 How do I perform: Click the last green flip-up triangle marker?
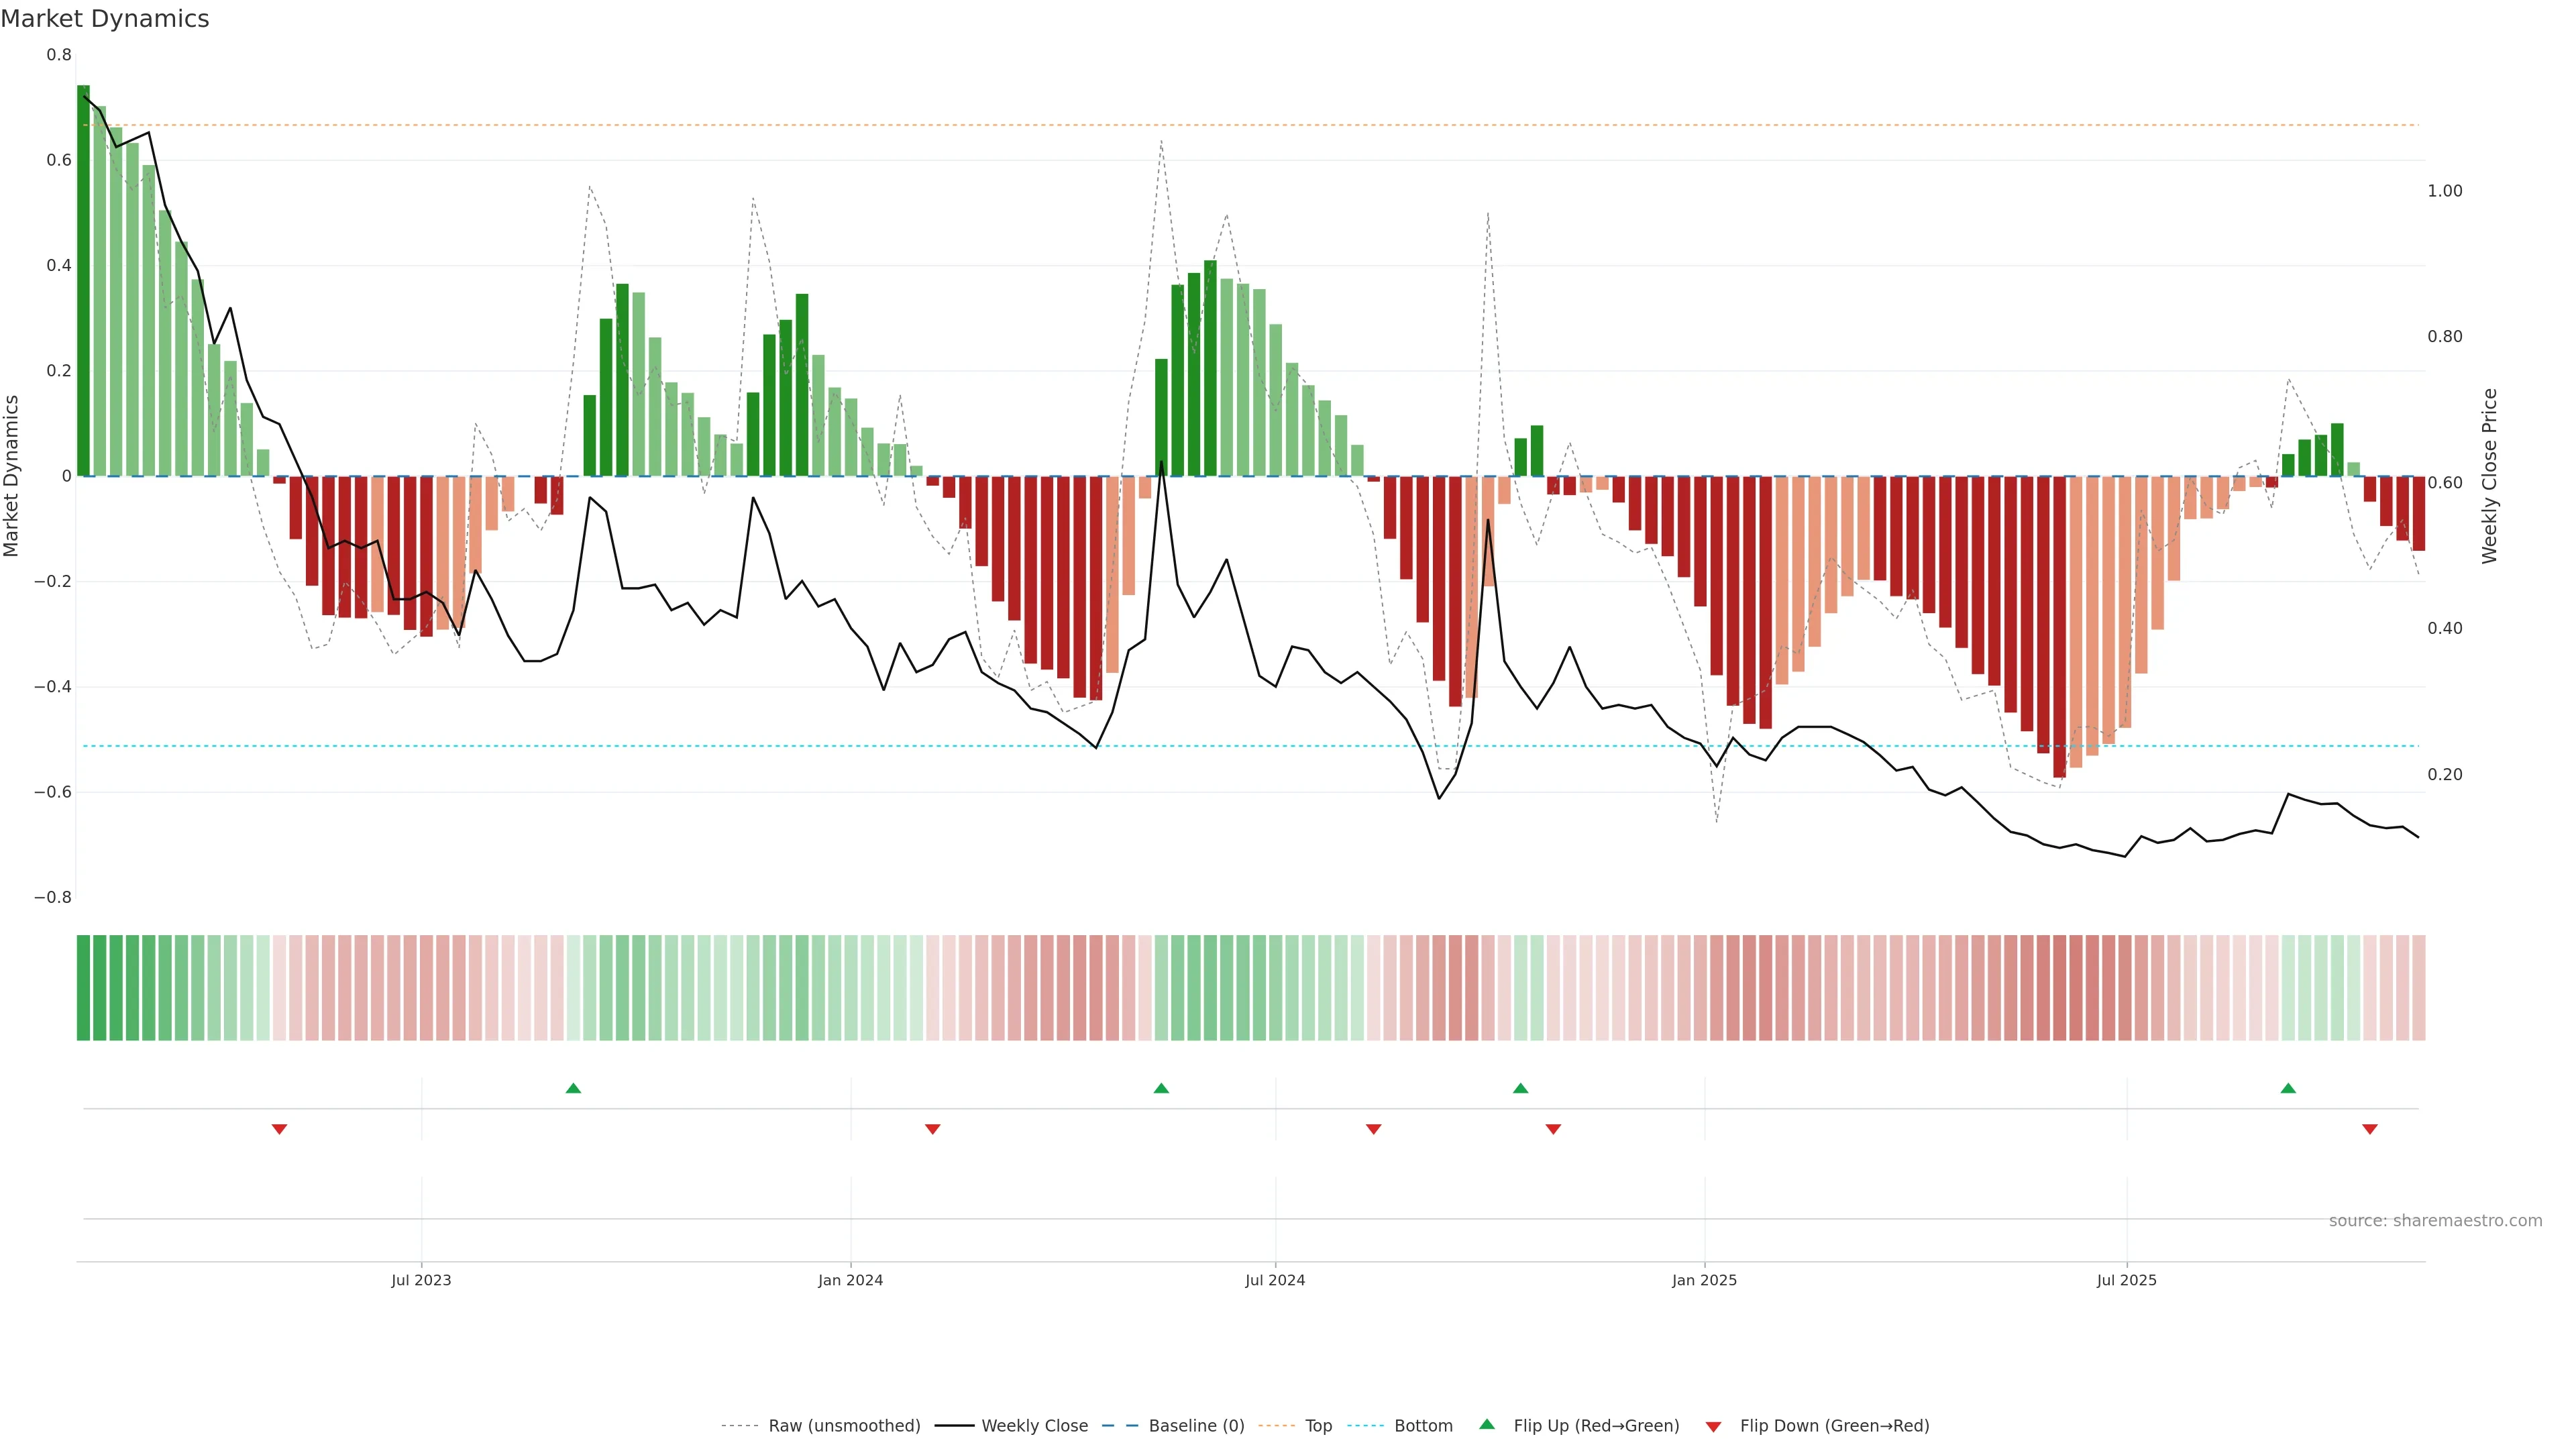[2288, 1088]
